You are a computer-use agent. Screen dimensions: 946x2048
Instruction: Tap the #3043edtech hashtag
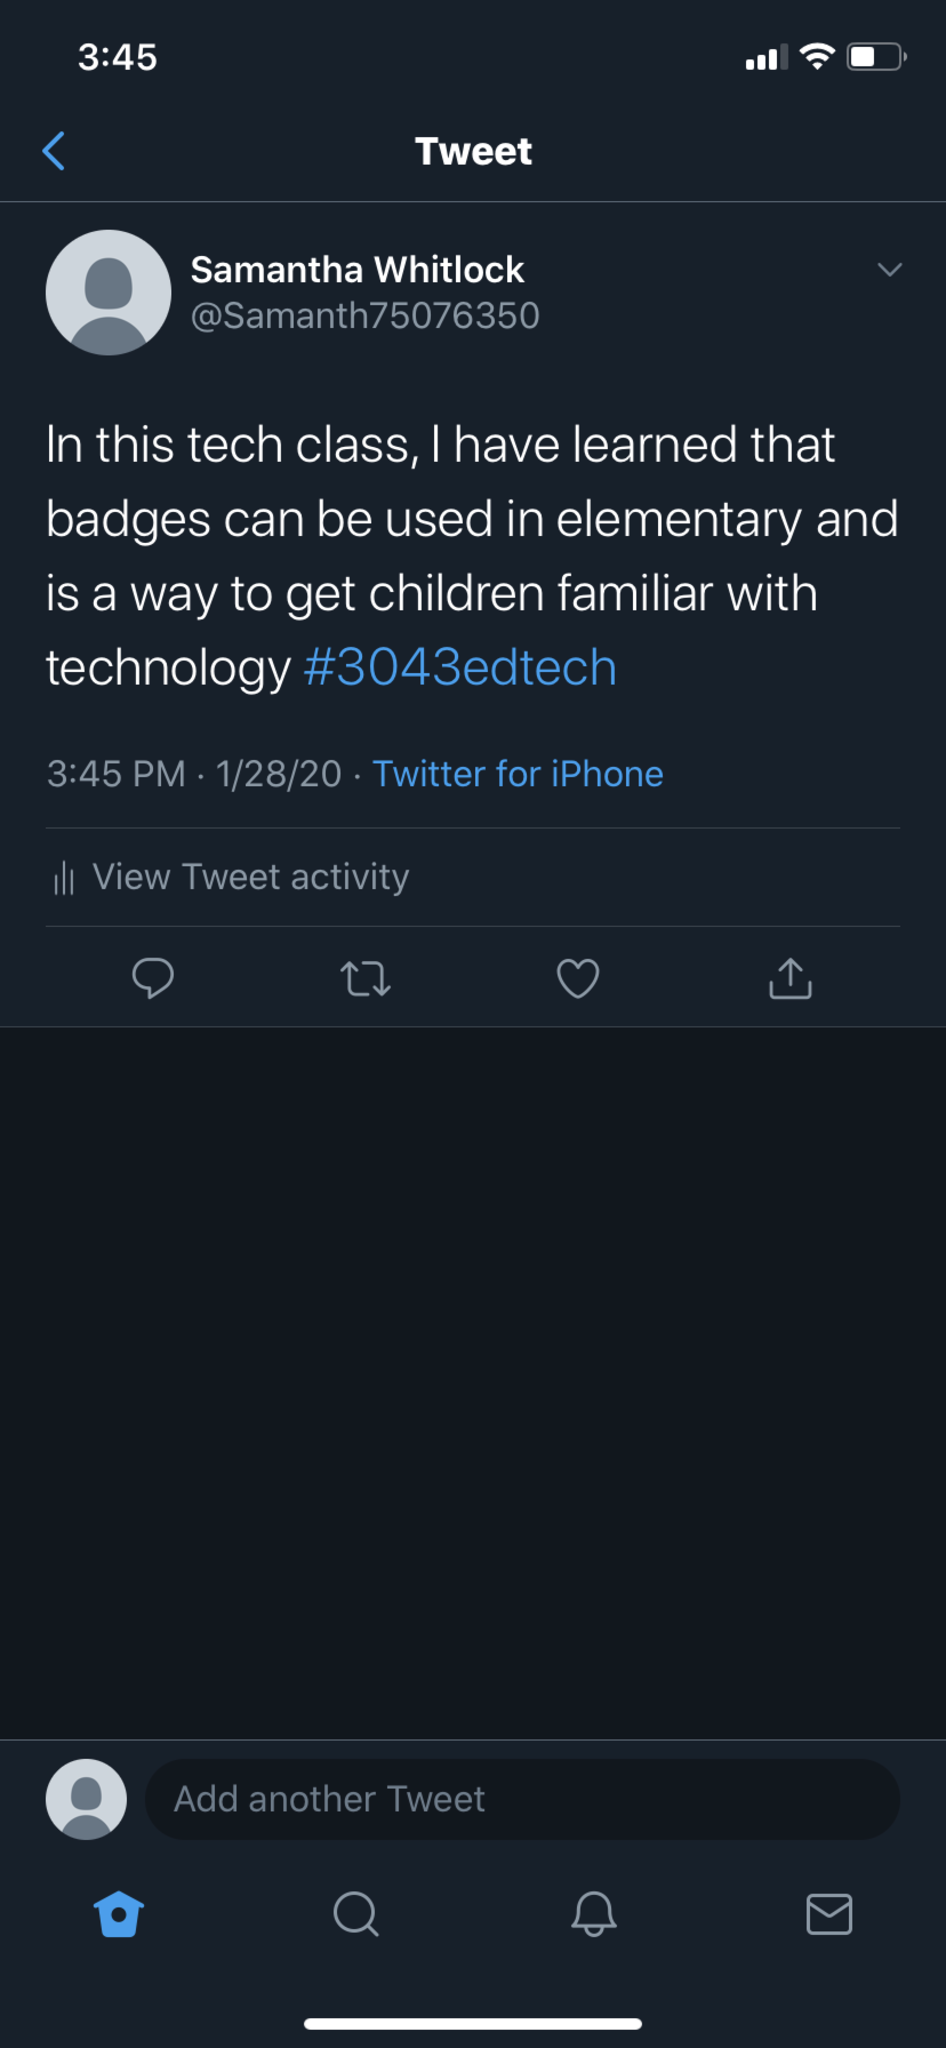coord(460,667)
